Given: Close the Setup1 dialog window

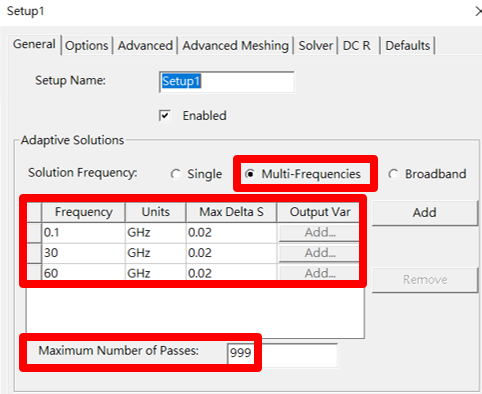Looking at the screenshot, I should point(478,12).
